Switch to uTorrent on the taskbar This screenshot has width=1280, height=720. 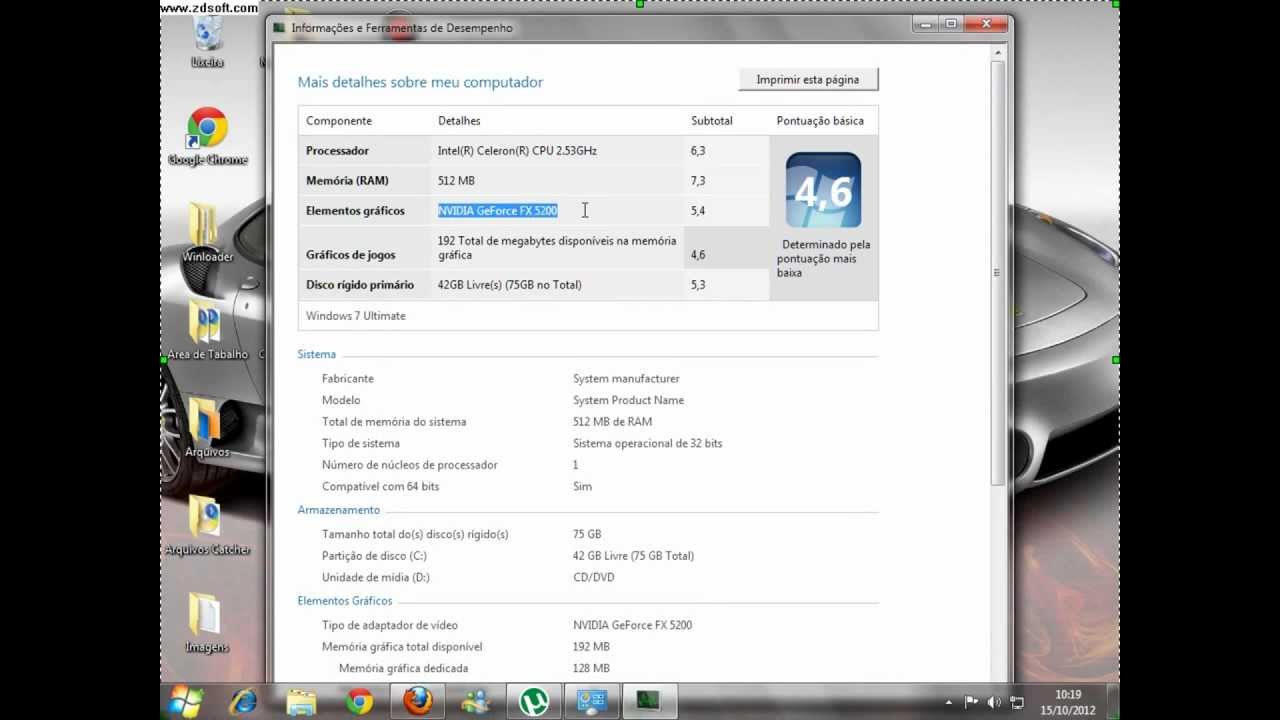(x=534, y=701)
